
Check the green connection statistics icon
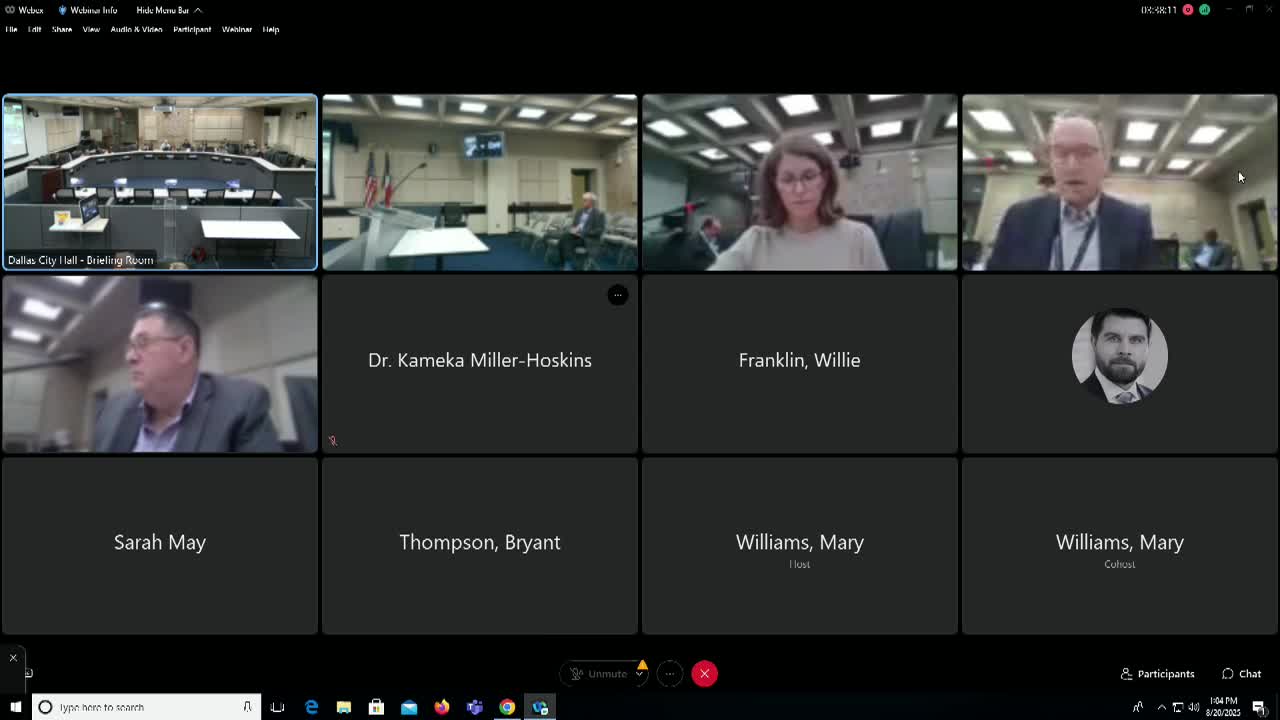(1205, 10)
